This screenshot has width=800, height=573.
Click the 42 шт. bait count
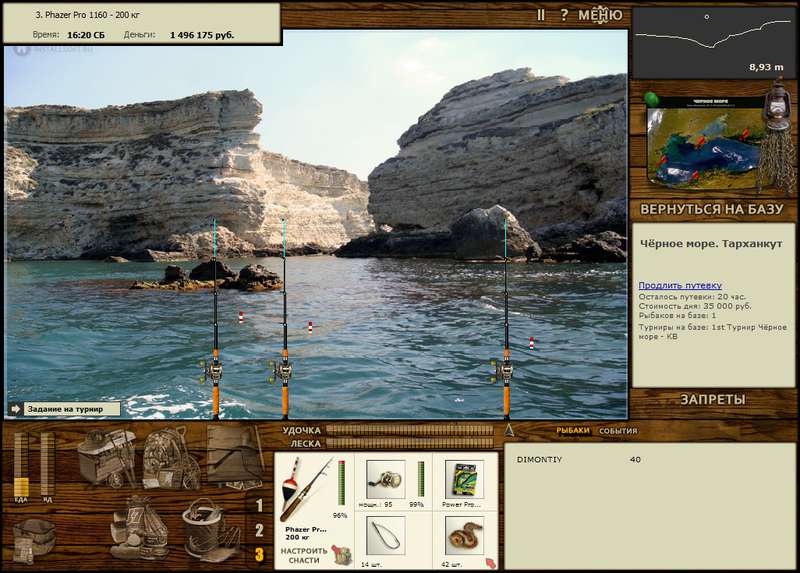[451, 564]
